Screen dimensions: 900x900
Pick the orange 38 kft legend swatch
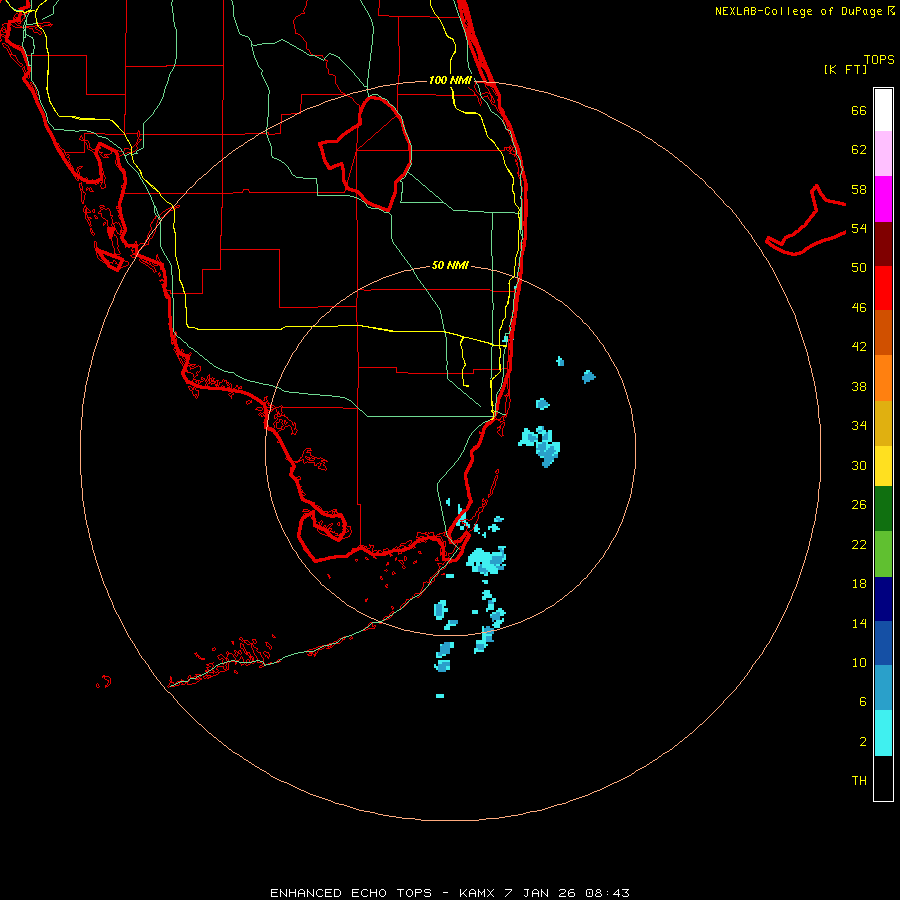coord(883,378)
